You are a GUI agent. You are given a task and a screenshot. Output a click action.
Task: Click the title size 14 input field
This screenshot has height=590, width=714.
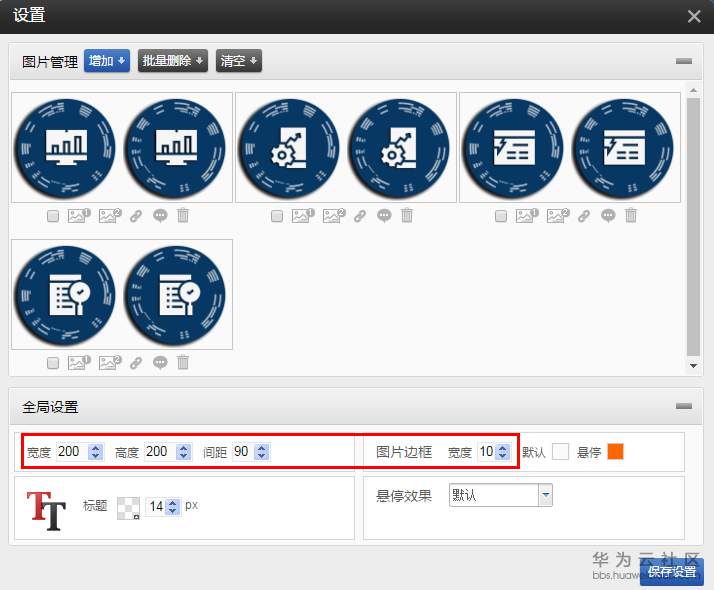[156, 506]
